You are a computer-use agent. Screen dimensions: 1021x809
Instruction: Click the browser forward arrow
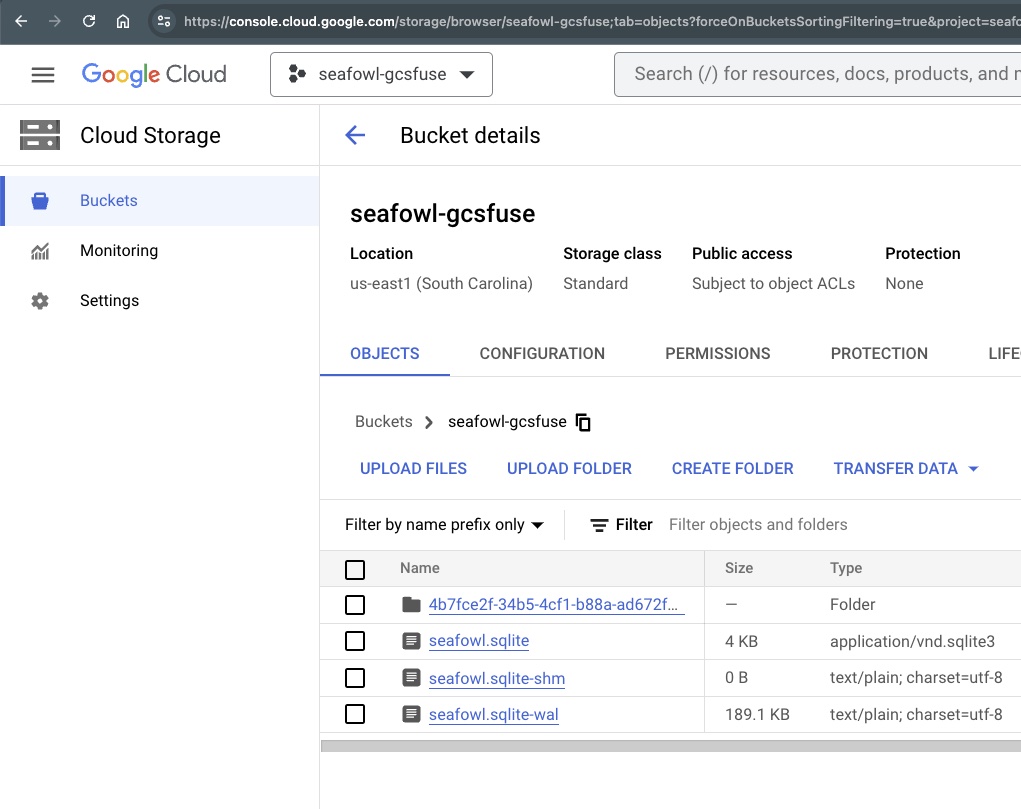click(x=55, y=21)
